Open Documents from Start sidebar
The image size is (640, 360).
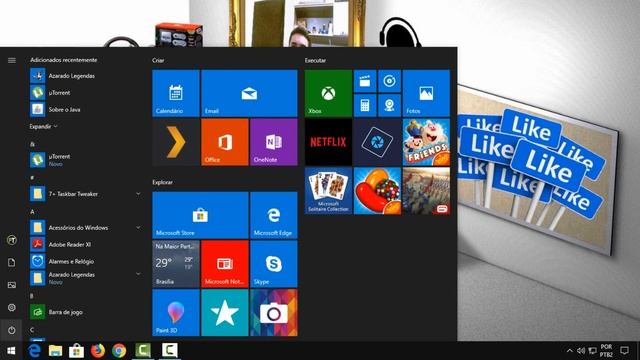point(11,262)
